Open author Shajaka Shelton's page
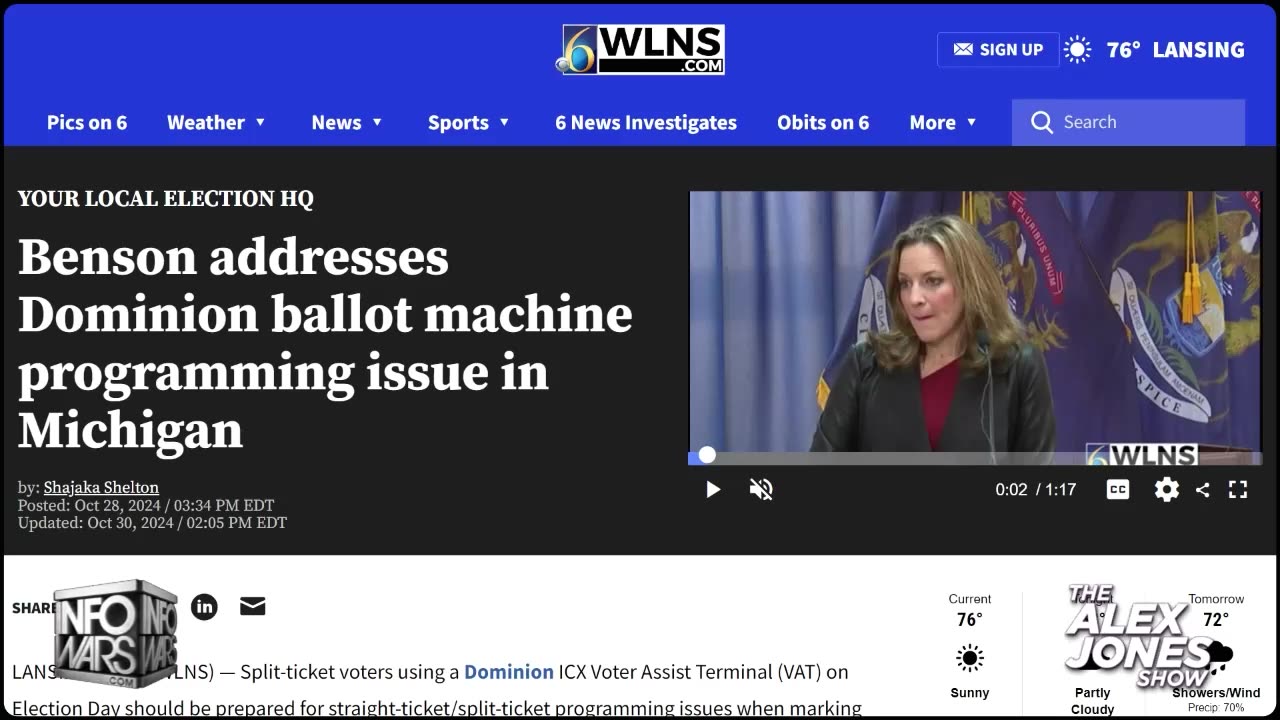 point(101,488)
